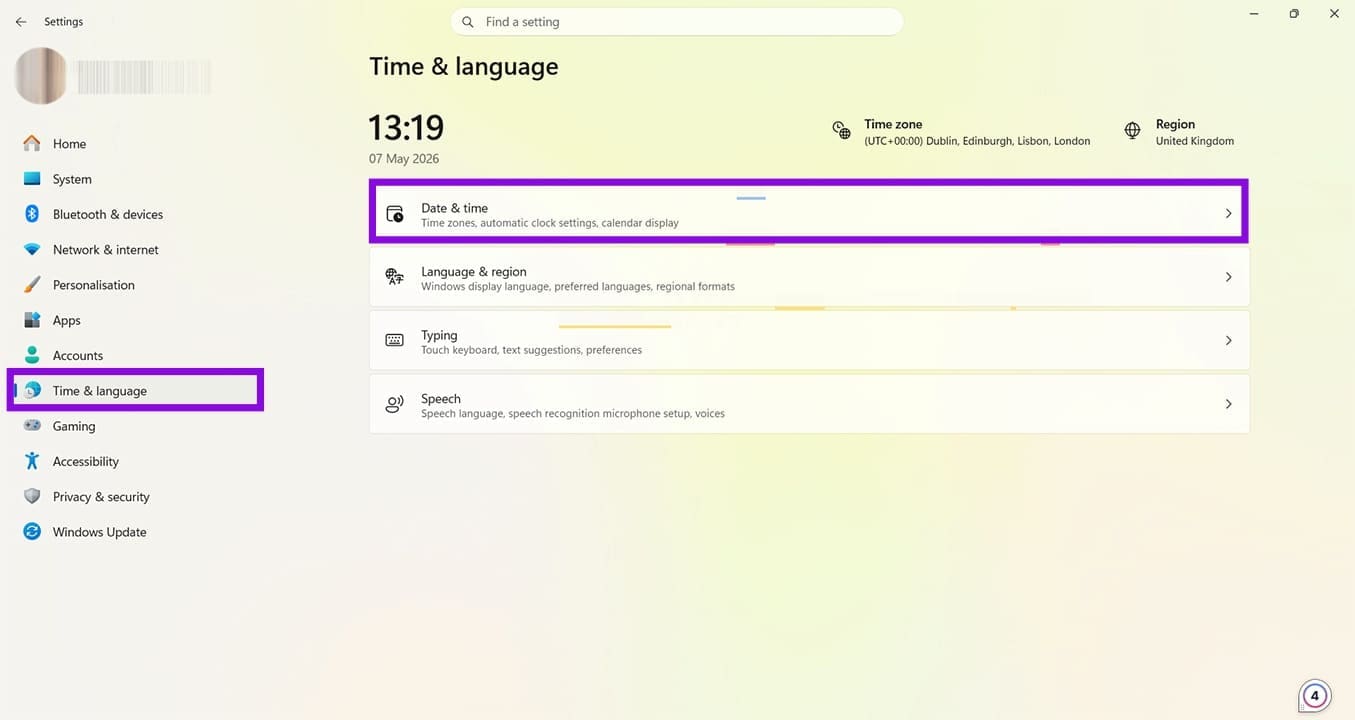Select the System monitor icon
1355x720 pixels.
click(x=32, y=179)
